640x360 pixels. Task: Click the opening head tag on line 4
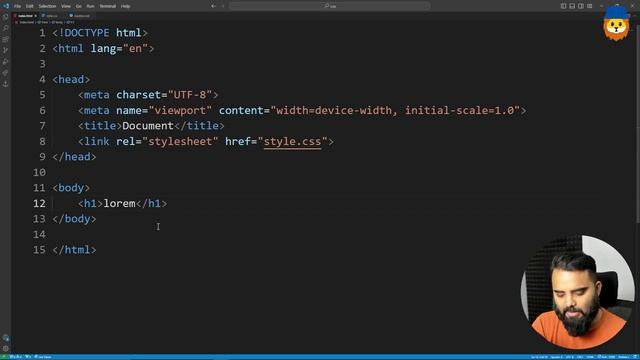(x=71, y=79)
